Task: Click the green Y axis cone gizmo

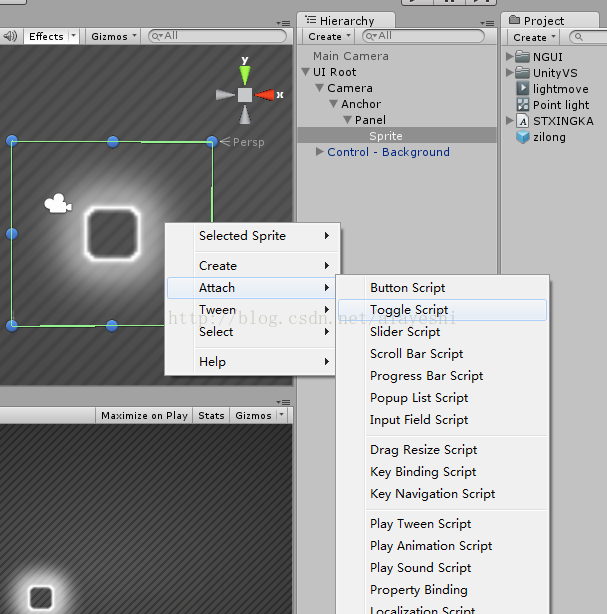Action: 245,75
